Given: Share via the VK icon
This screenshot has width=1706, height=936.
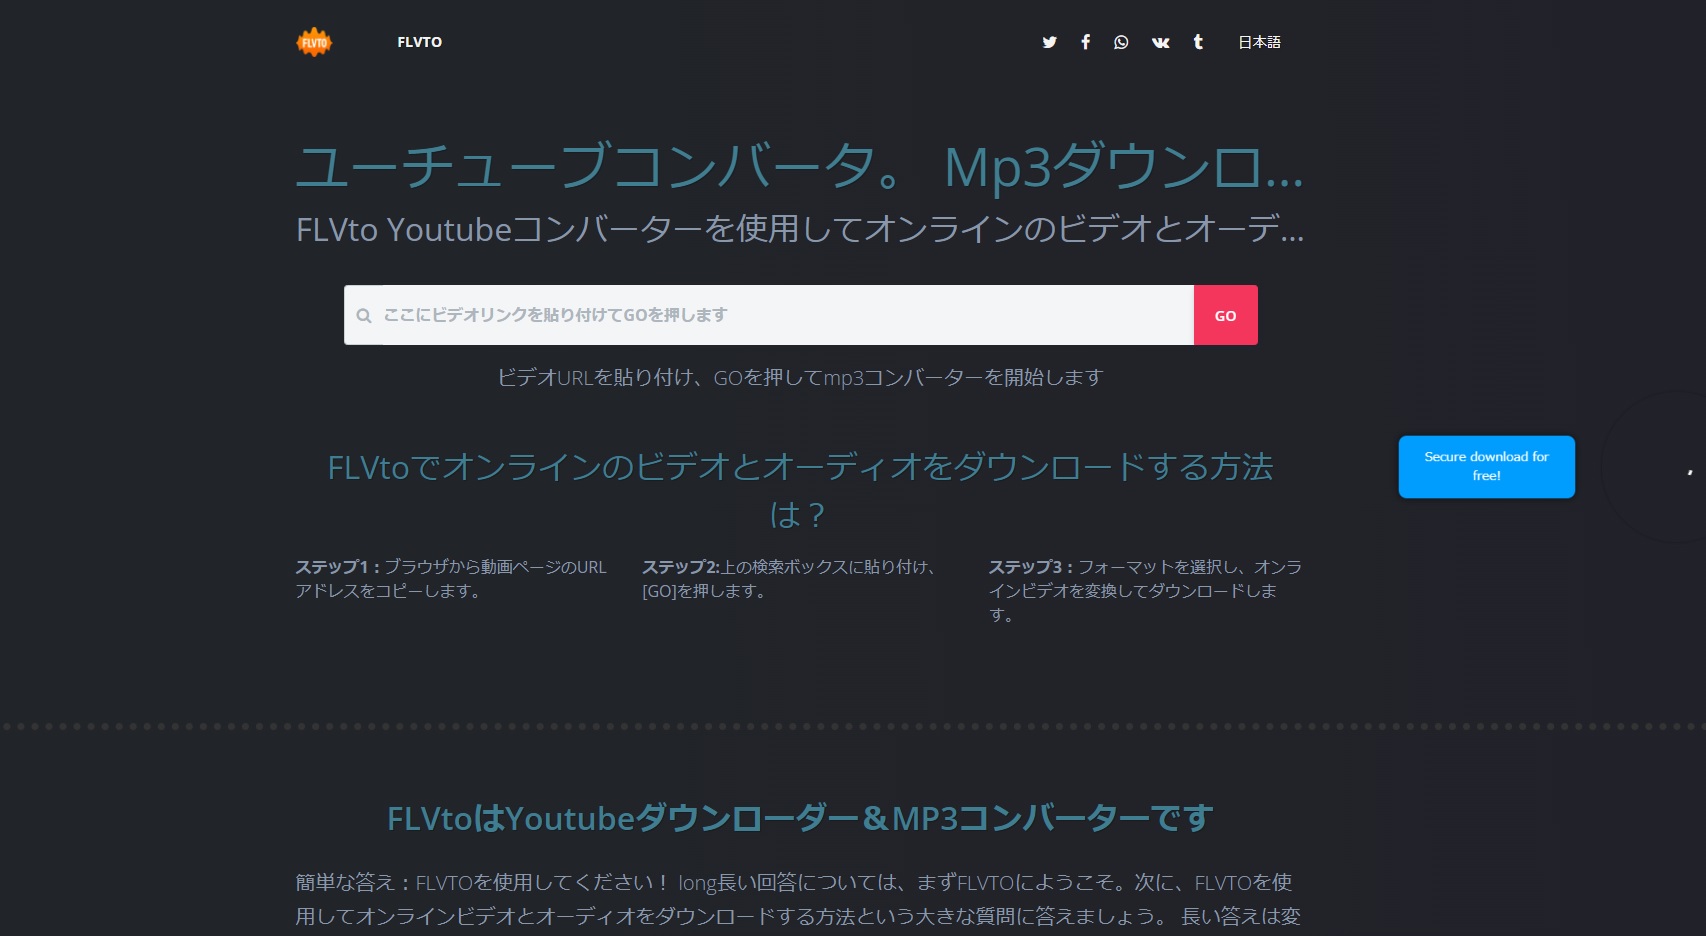Looking at the screenshot, I should point(1160,42).
